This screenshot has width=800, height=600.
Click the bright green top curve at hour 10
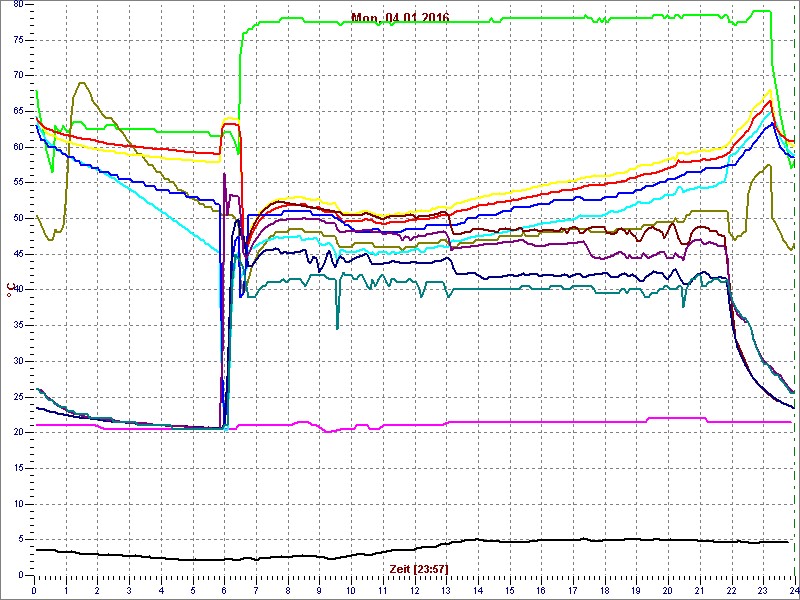pyautogui.click(x=351, y=22)
